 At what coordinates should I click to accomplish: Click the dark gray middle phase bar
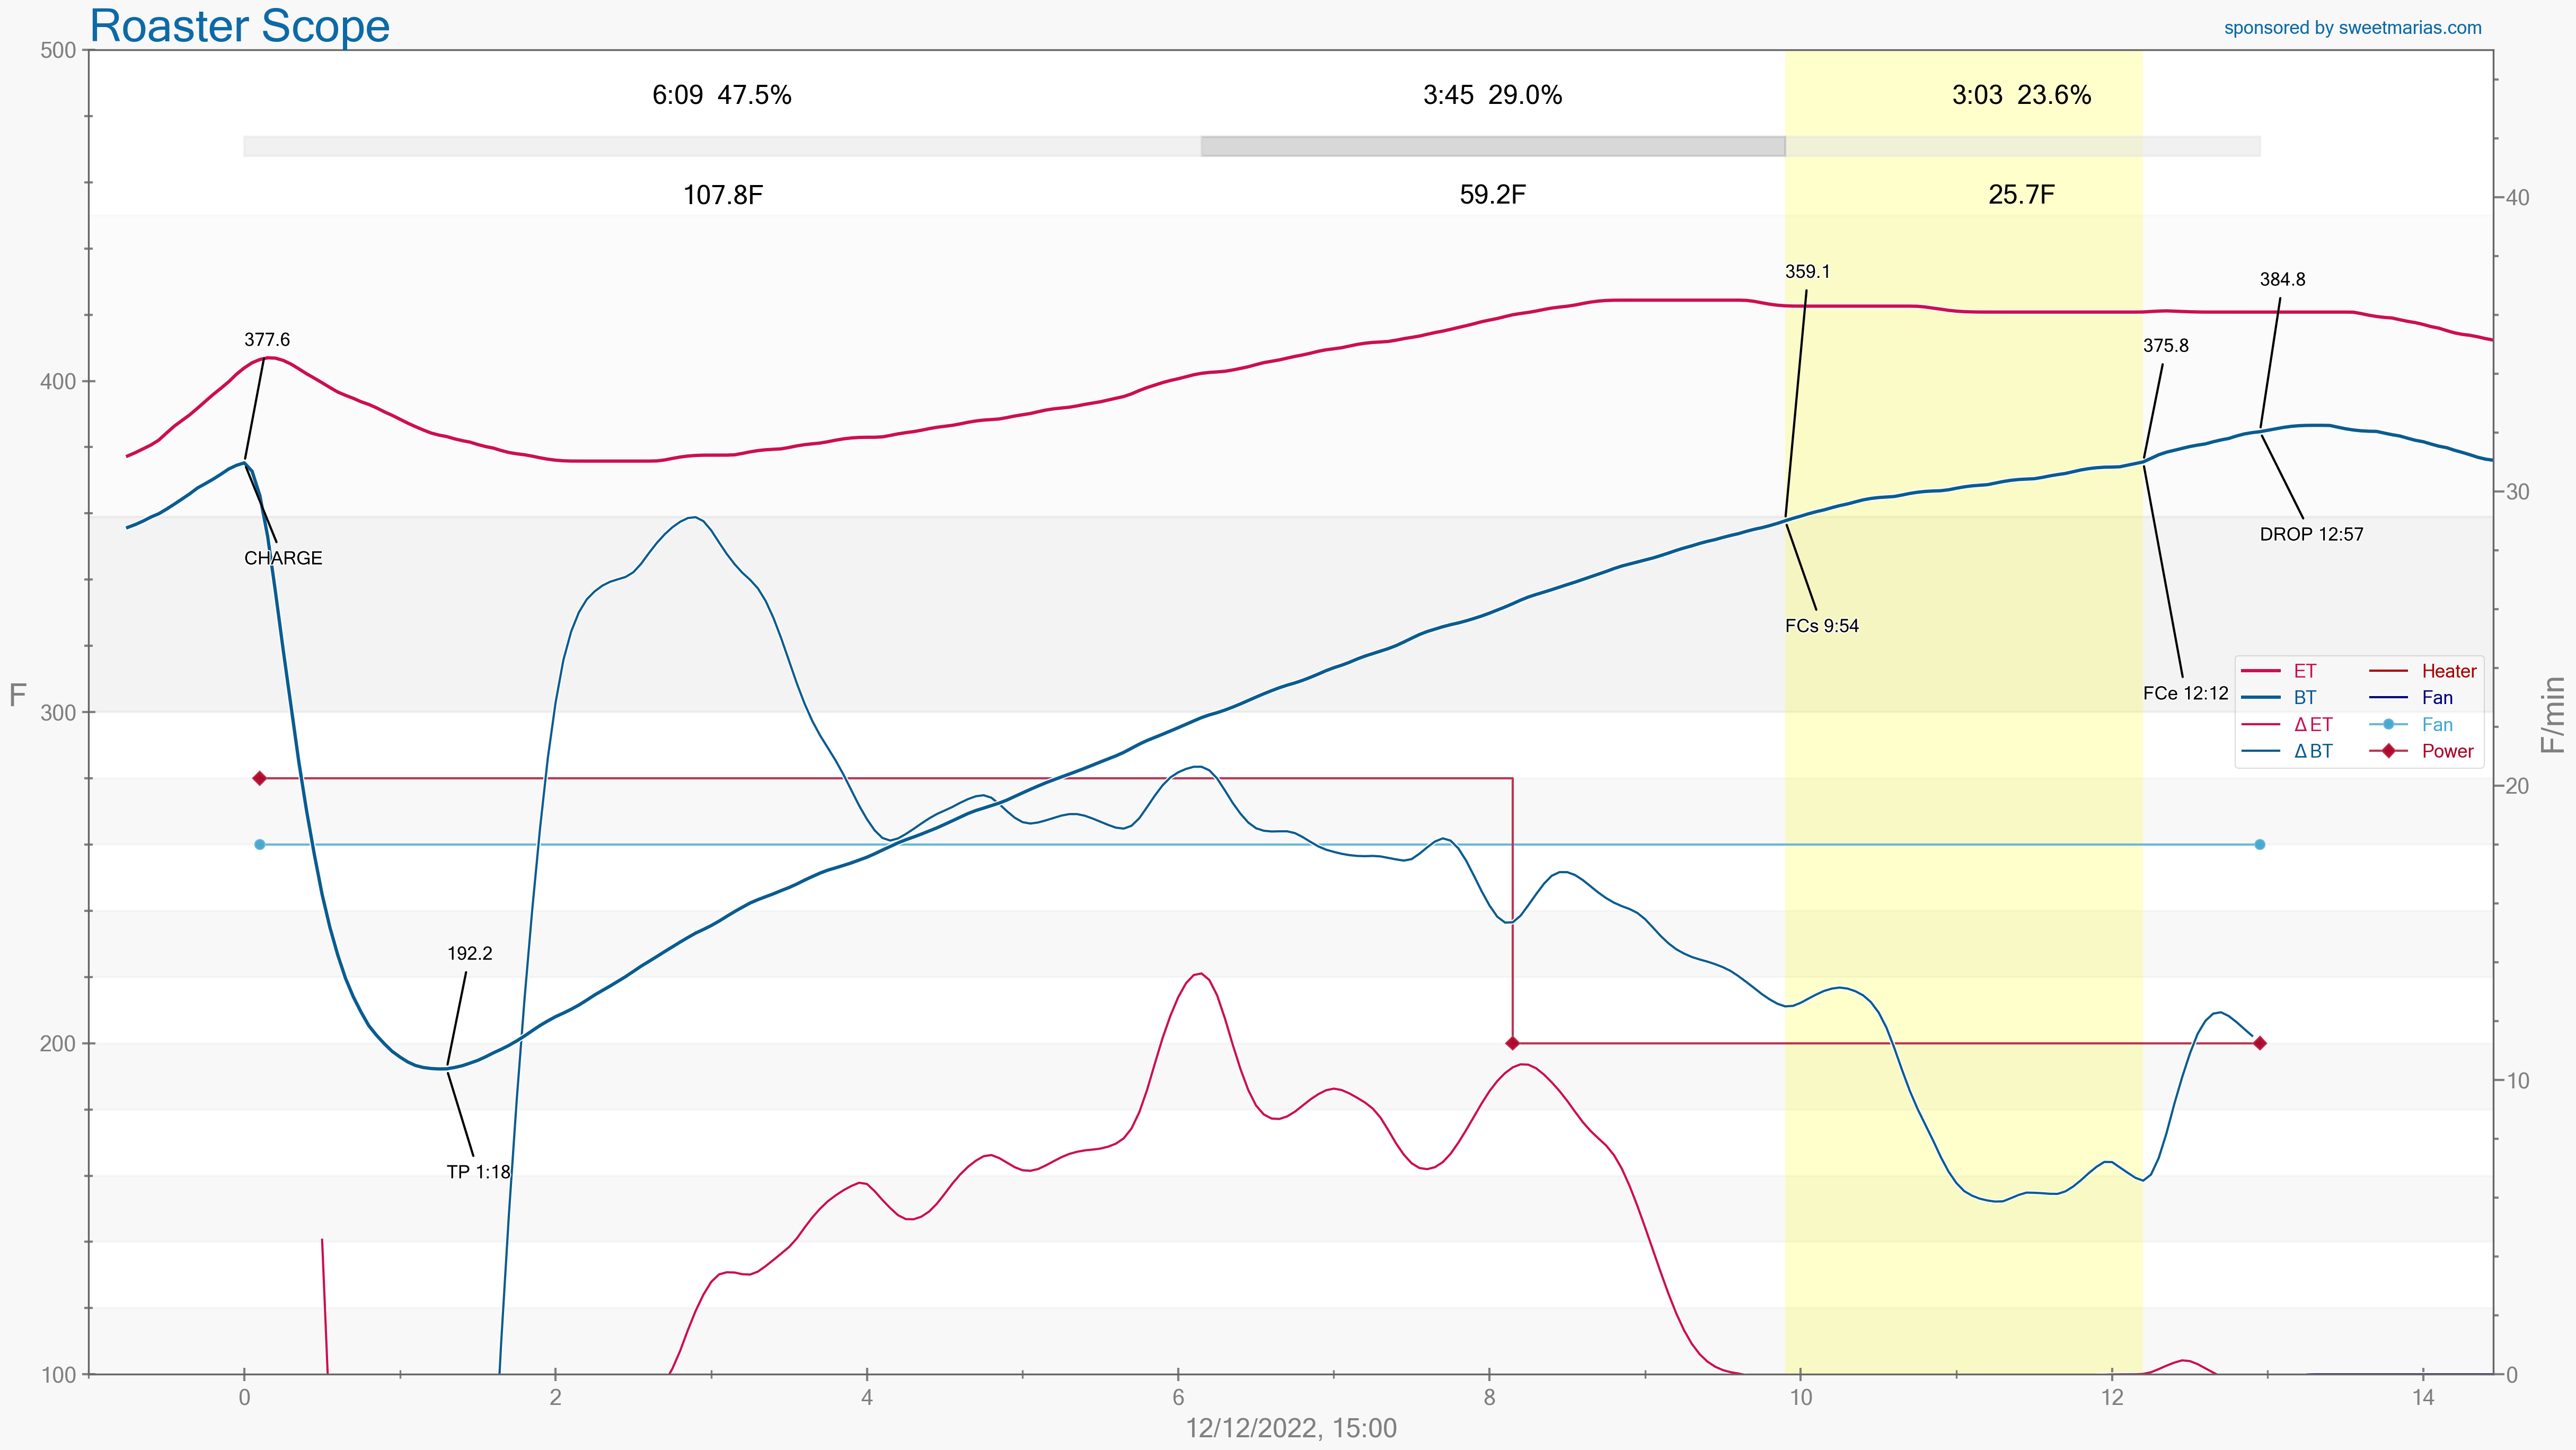tap(1493, 147)
